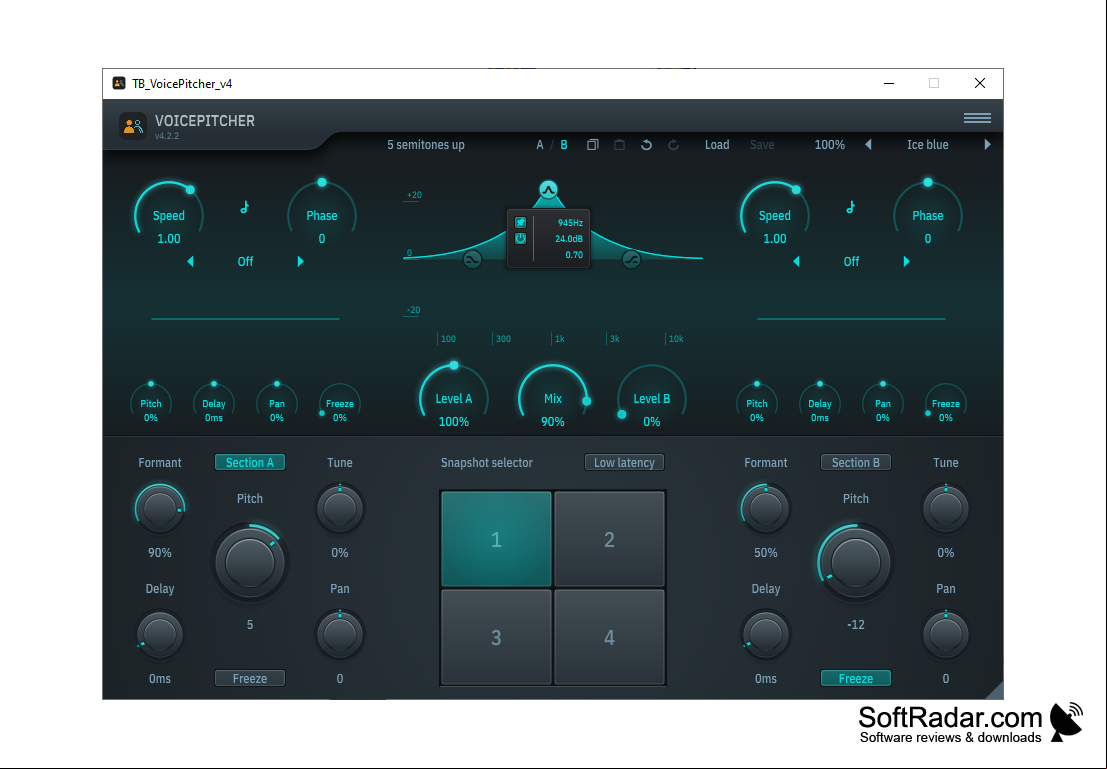Click the 0.70 Q value field
The width and height of the screenshot is (1107, 769).
pos(574,255)
